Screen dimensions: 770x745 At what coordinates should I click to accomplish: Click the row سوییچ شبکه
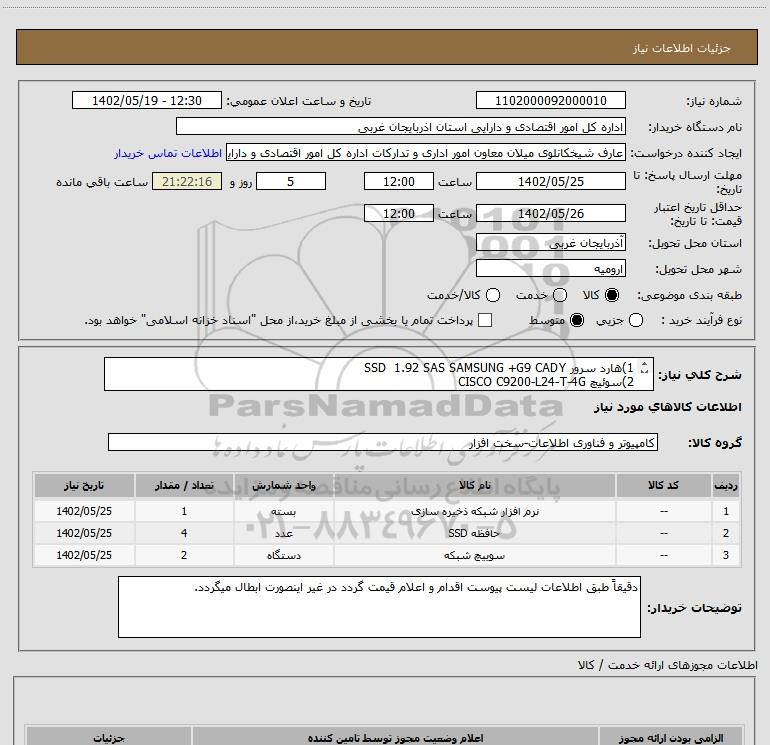point(387,555)
